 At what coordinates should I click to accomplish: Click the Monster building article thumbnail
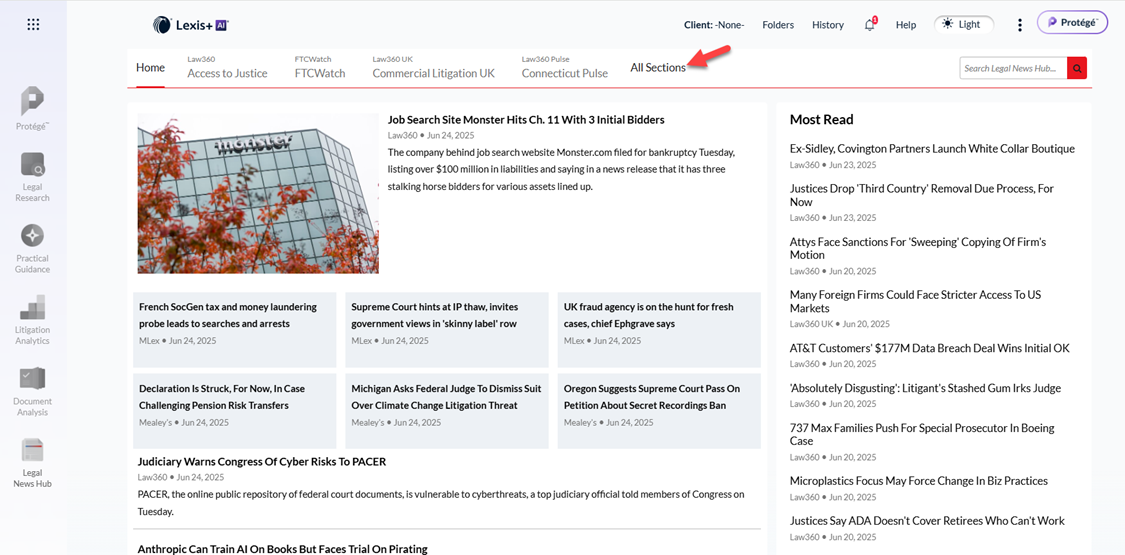(x=258, y=193)
